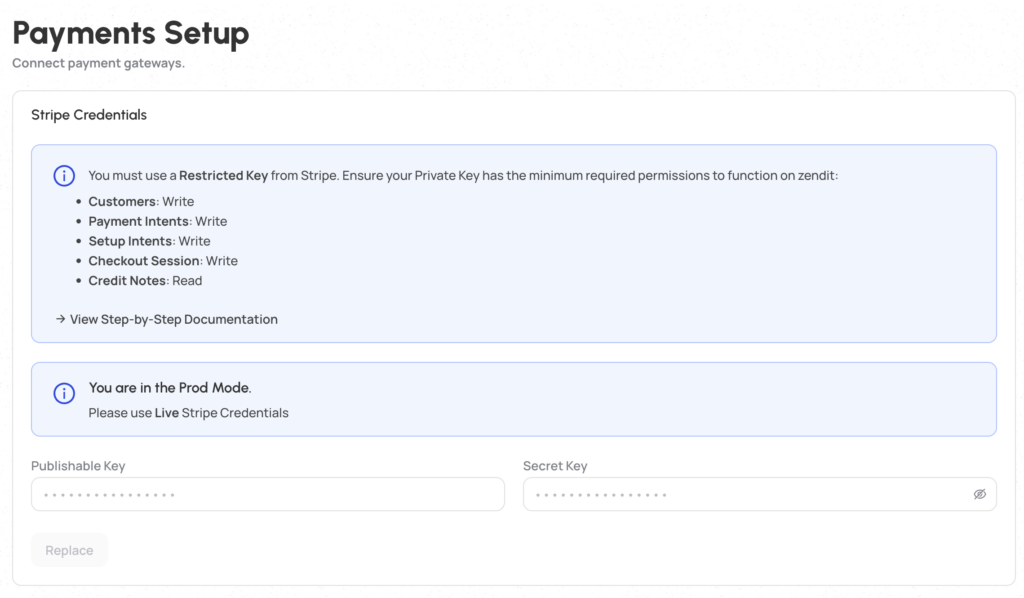This screenshot has width=1024, height=598.
Task: Click the arrow before View Step-by-Step Documentation
Action: coord(60,320)
